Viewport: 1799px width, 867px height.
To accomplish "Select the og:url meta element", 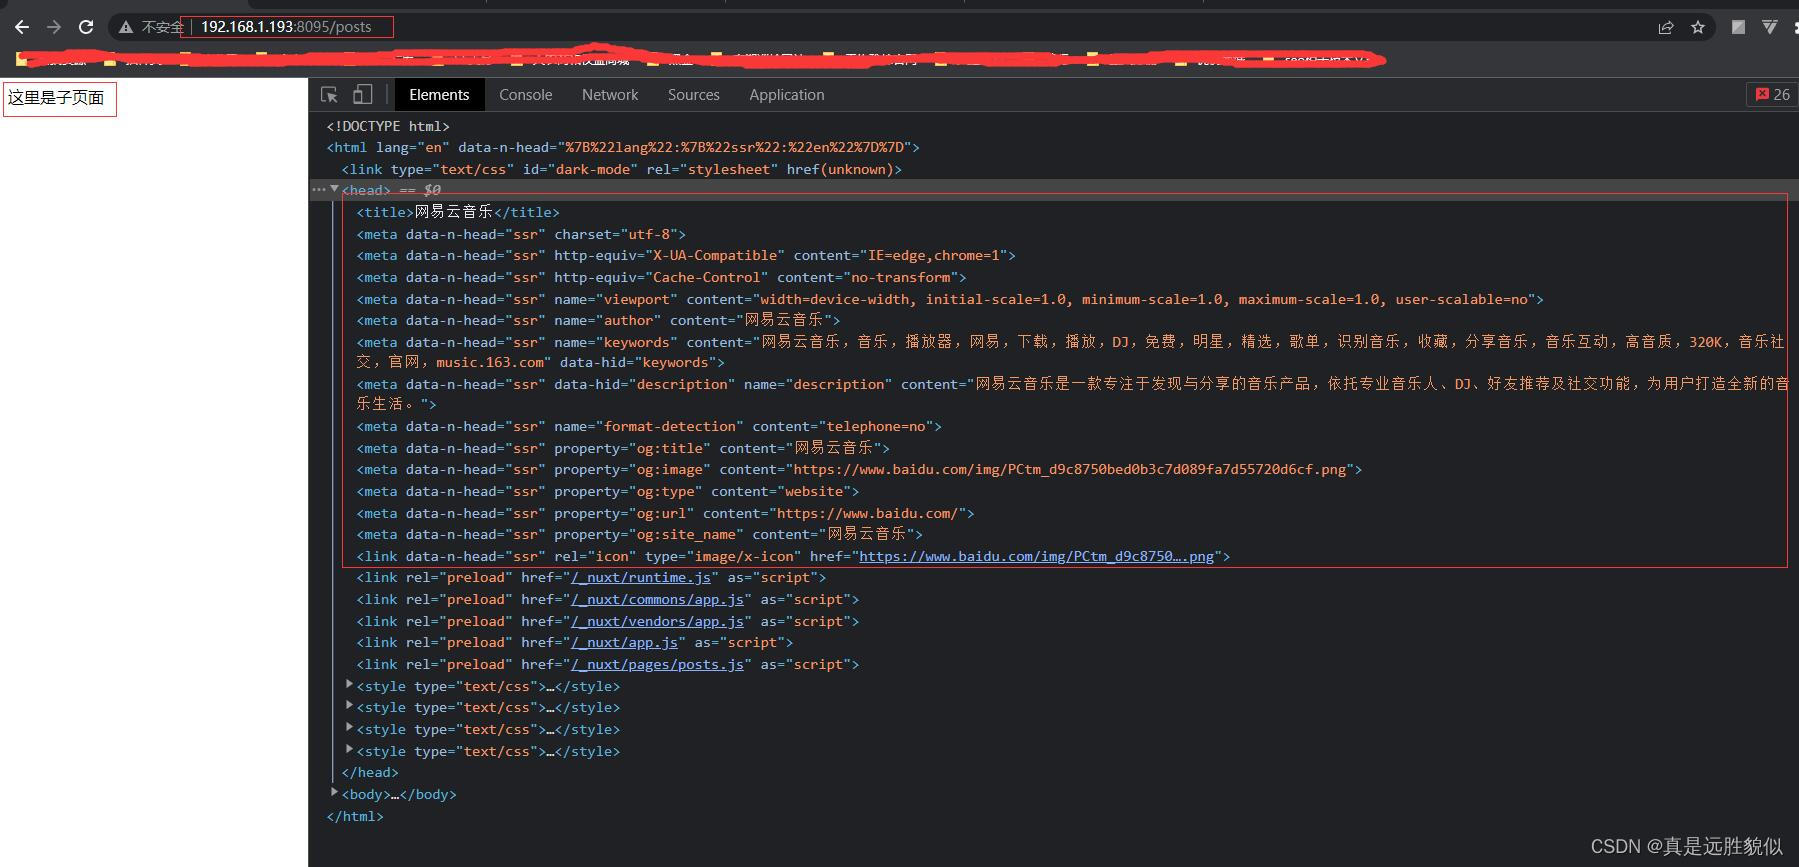I will [665, 513].
